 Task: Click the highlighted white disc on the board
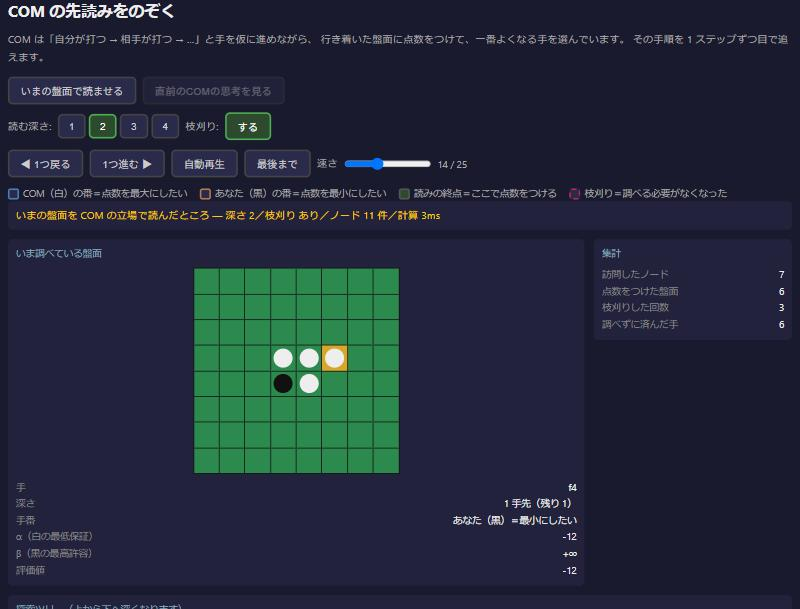(335, 358)
